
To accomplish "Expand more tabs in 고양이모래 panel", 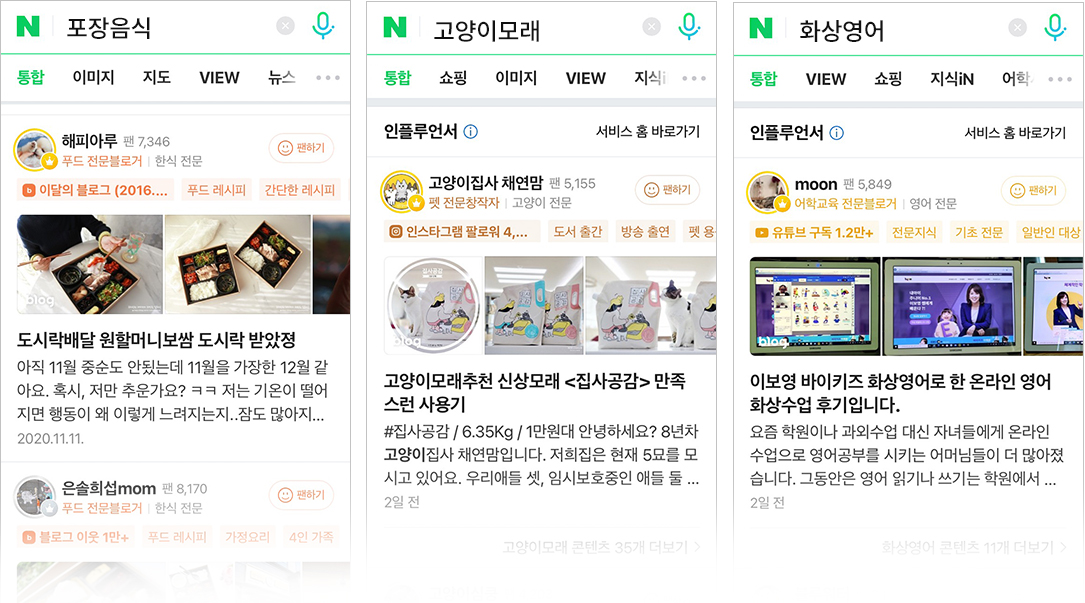I will (x=694, y=78).
